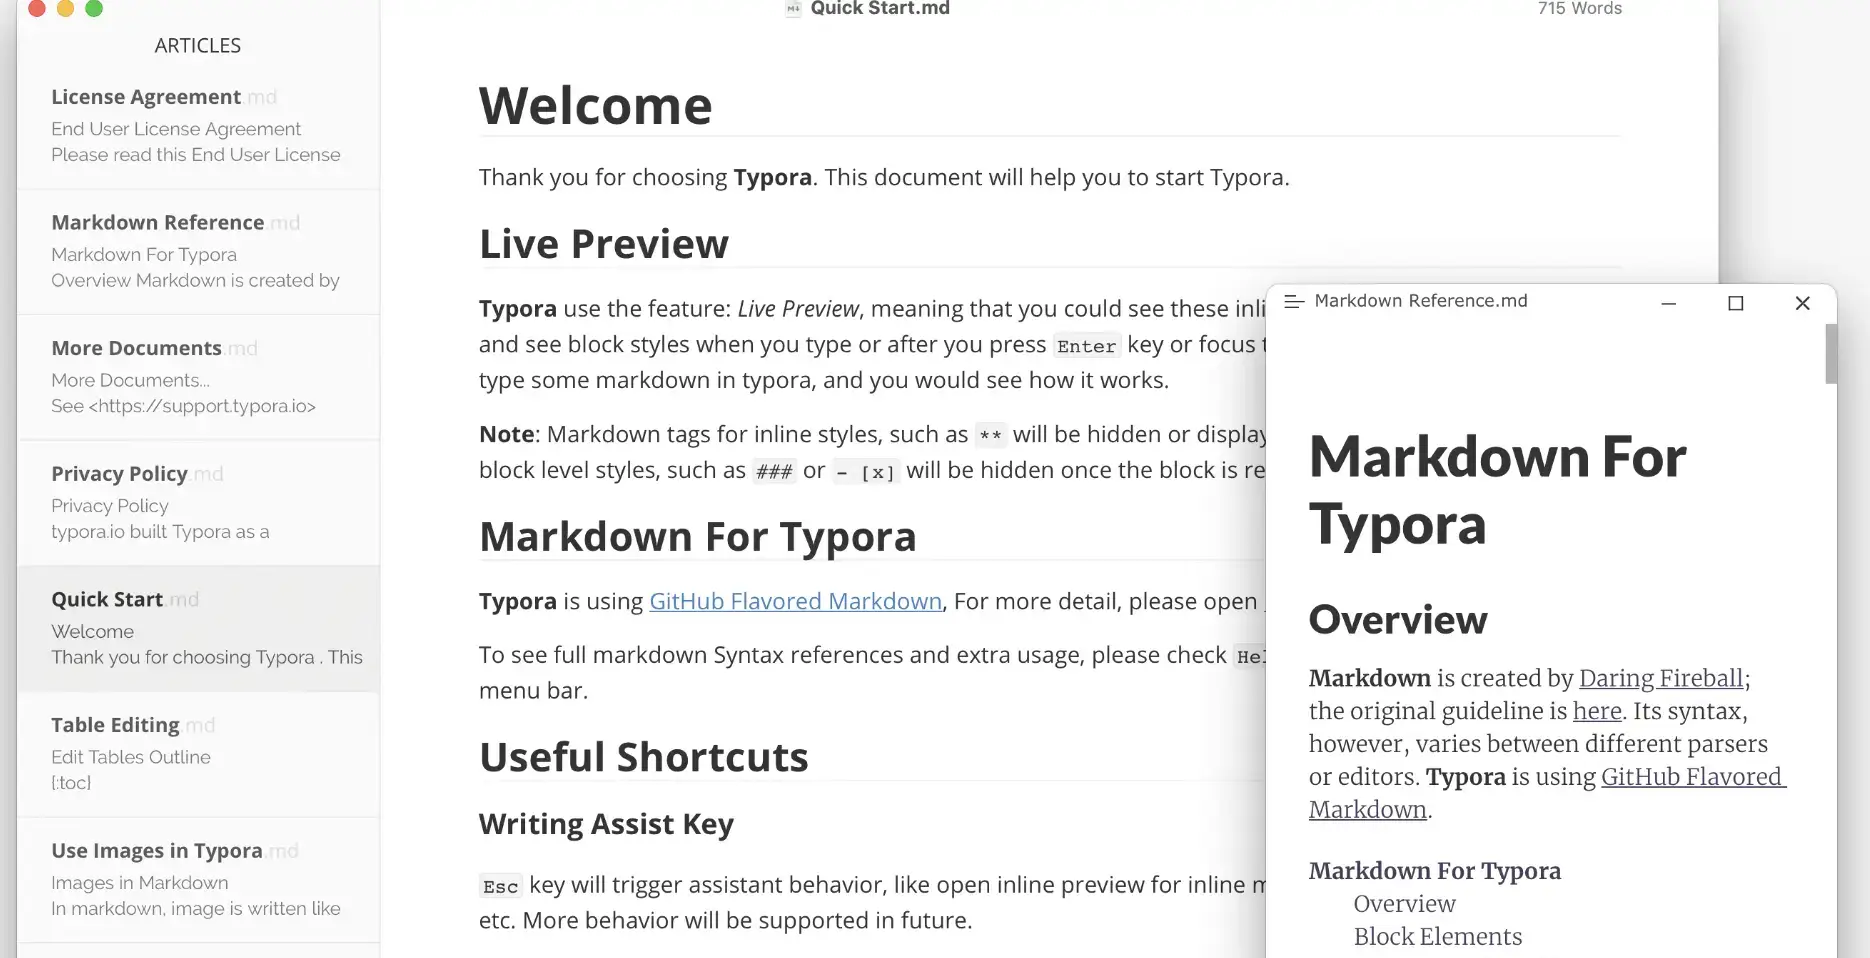Click the Markdown file icon beside Quick Start.md
Viewport: 1870px width, 958px height.
791,8
